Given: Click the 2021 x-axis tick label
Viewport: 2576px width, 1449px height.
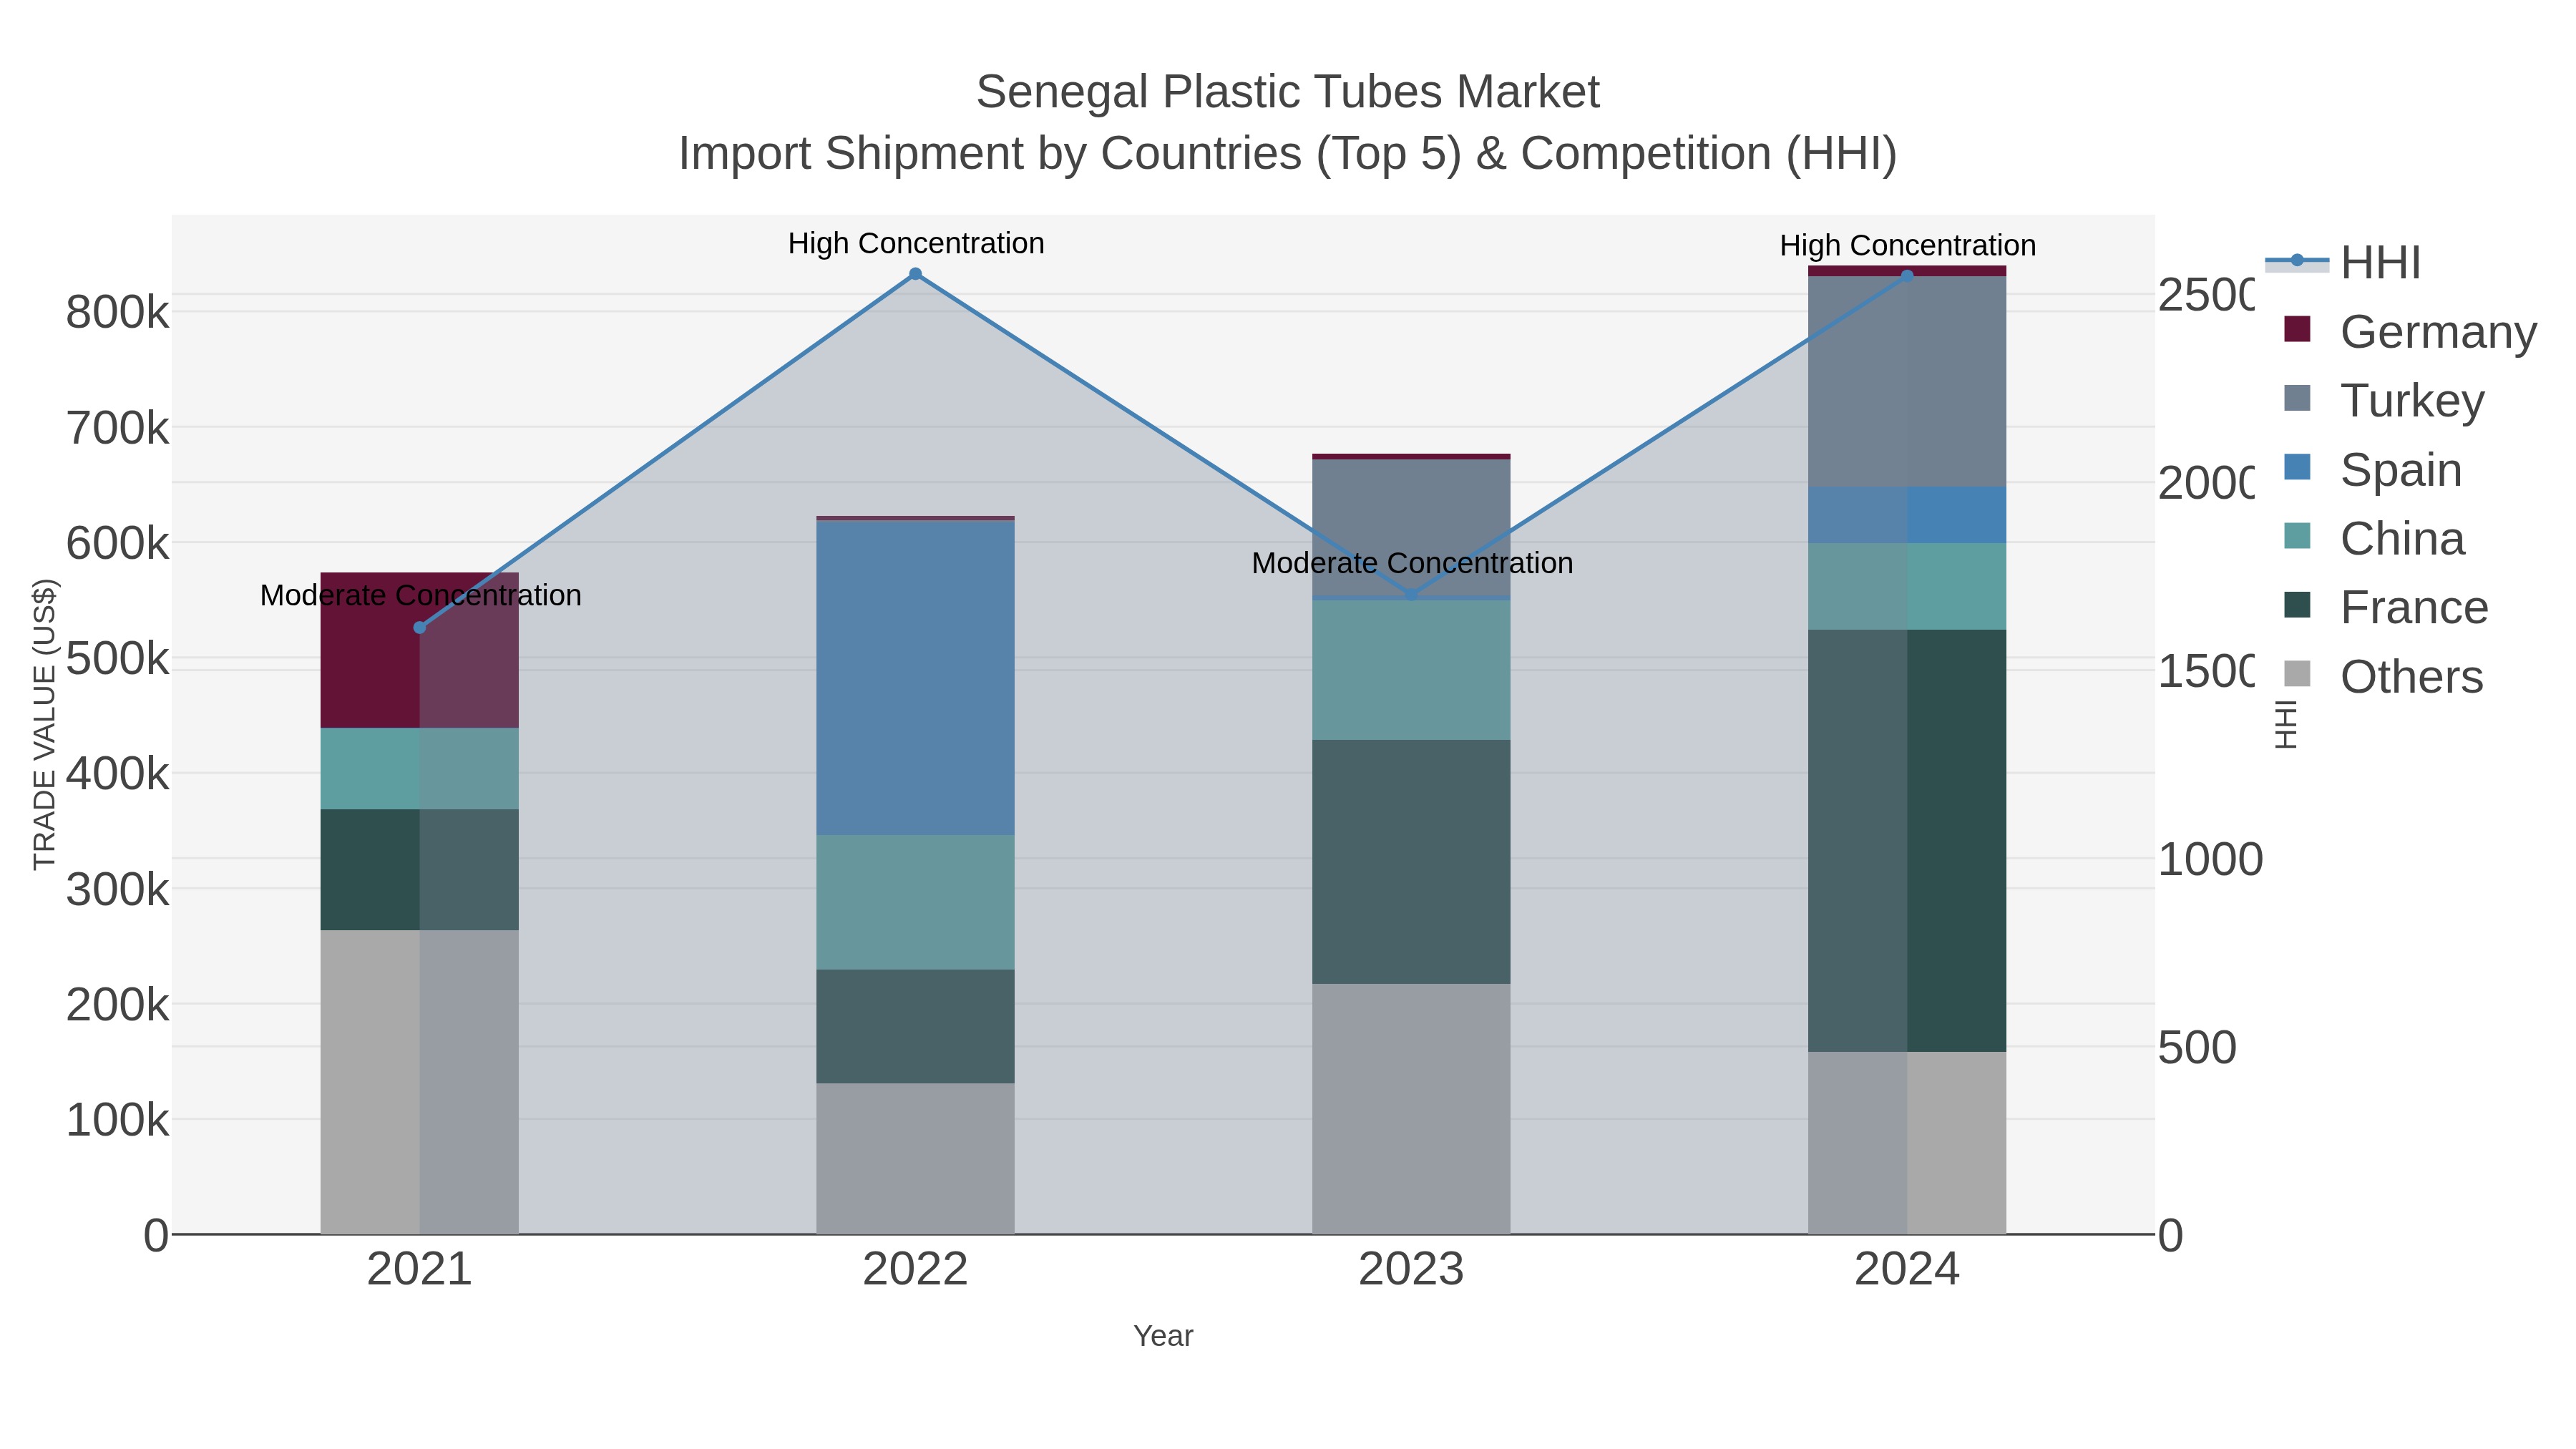Looking at the screenshot, I should (x=419, y=1270).
